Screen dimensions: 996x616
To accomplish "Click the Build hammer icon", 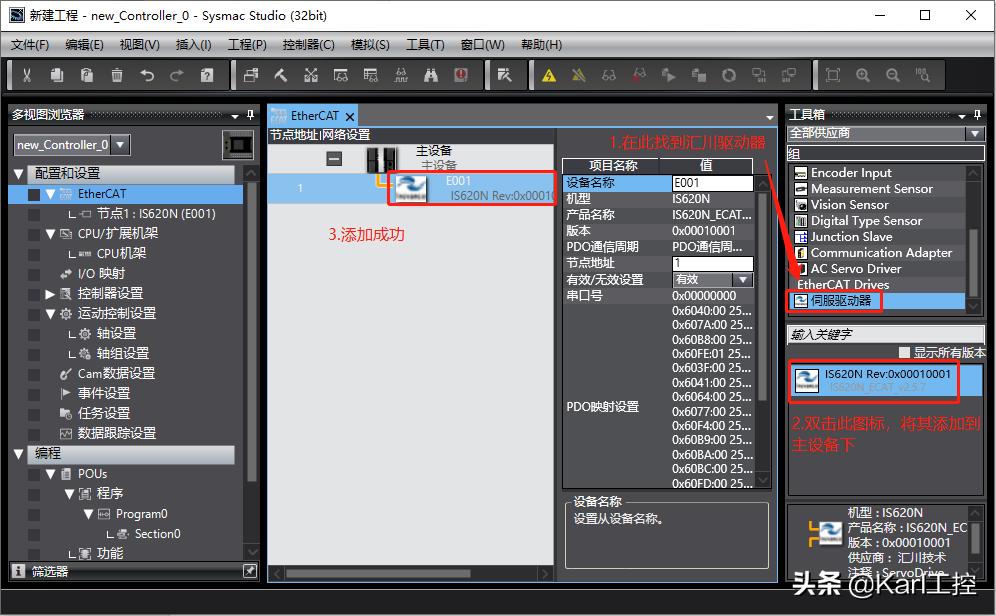I will click(281, 75).
